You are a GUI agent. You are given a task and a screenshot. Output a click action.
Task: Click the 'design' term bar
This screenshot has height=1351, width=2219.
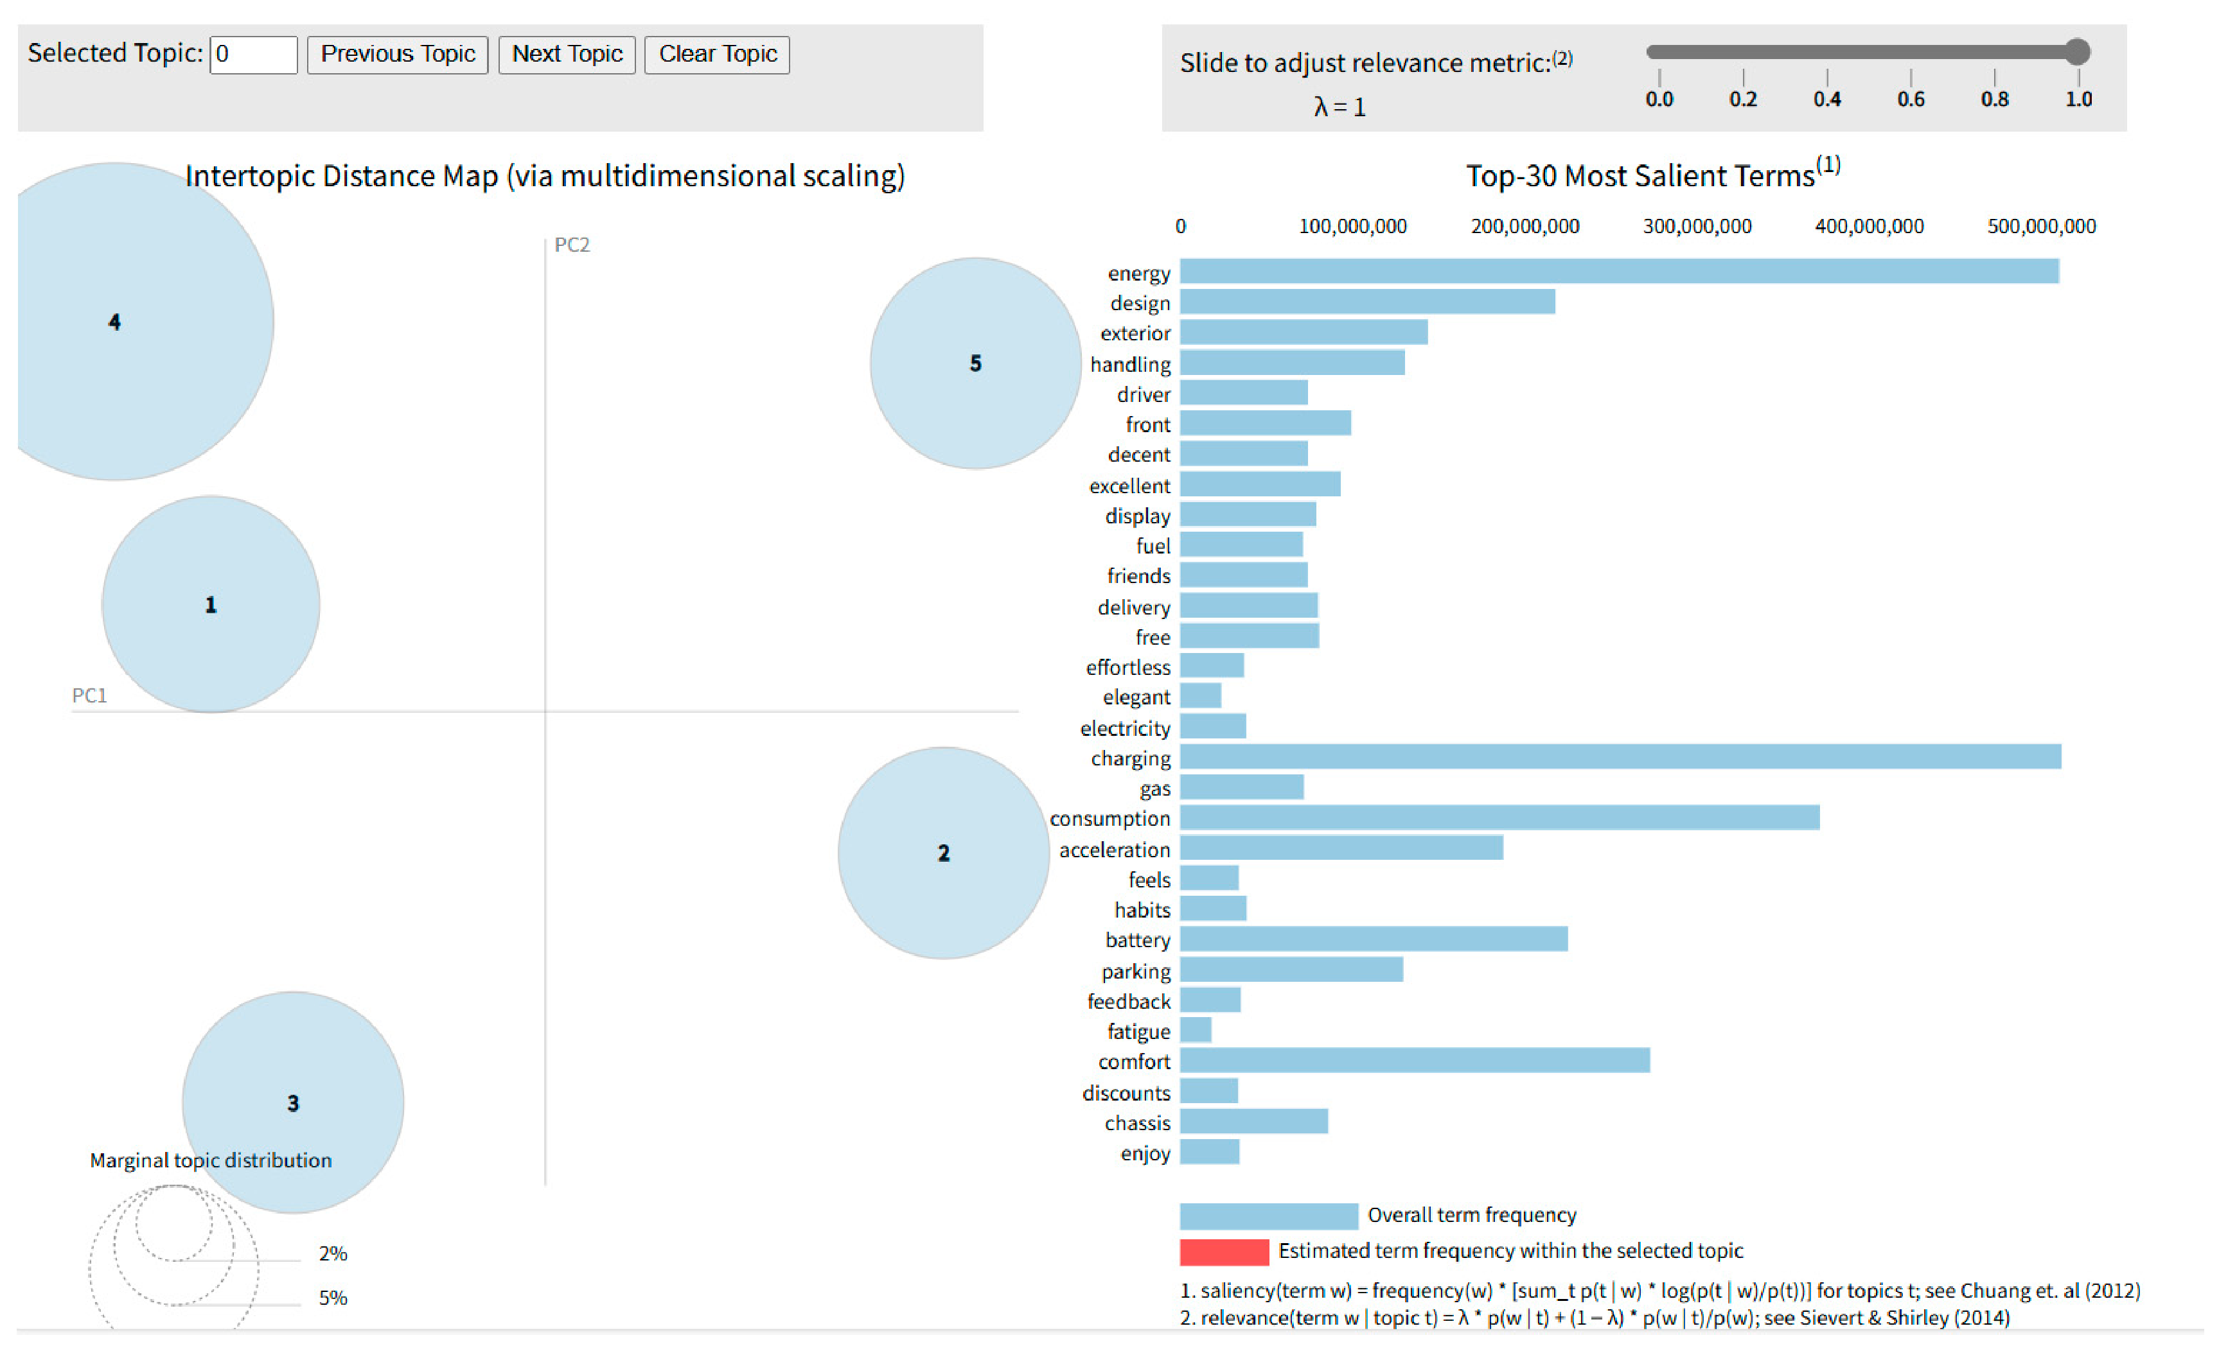1367,302
